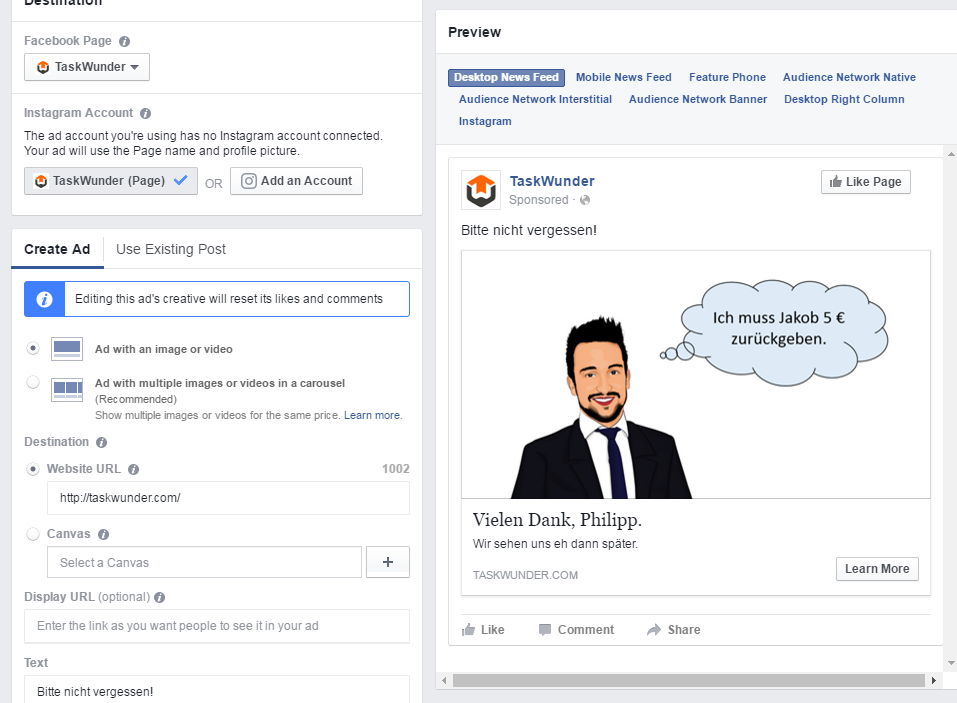This screenshot has height=703, width=957.
Task: Select the Instagram preview
Action: coord(485,121)
